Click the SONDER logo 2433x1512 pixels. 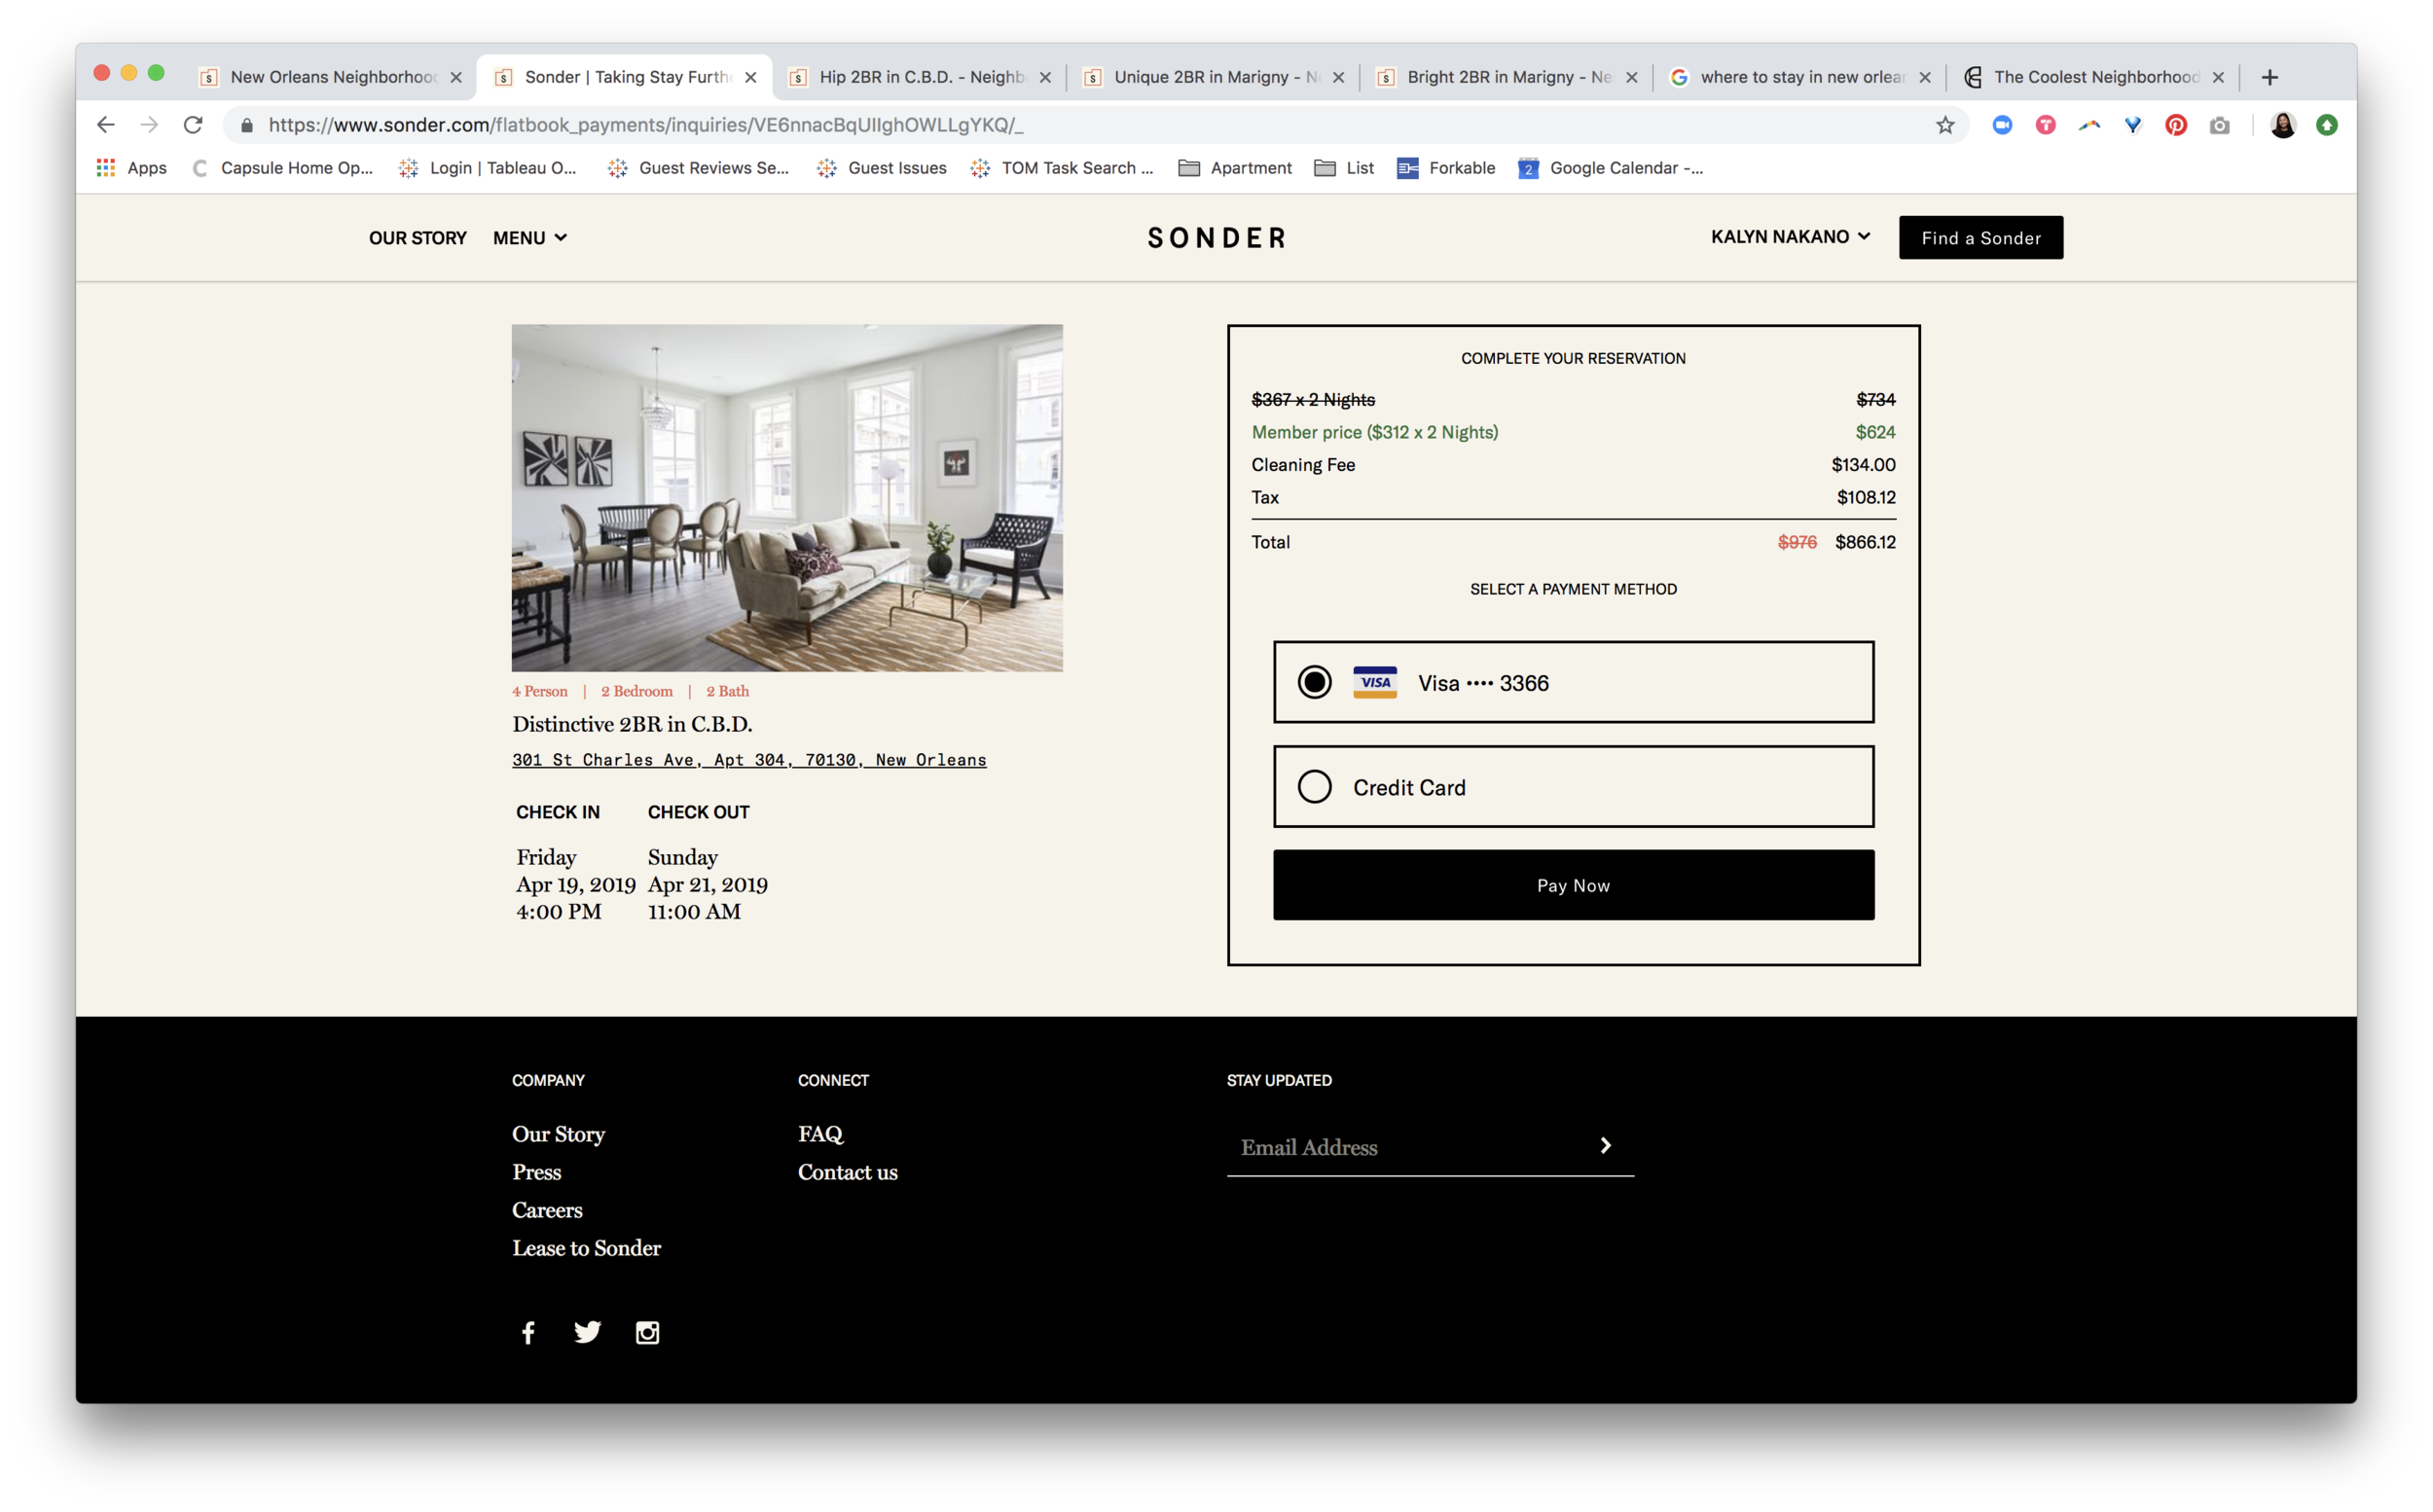1216,238
